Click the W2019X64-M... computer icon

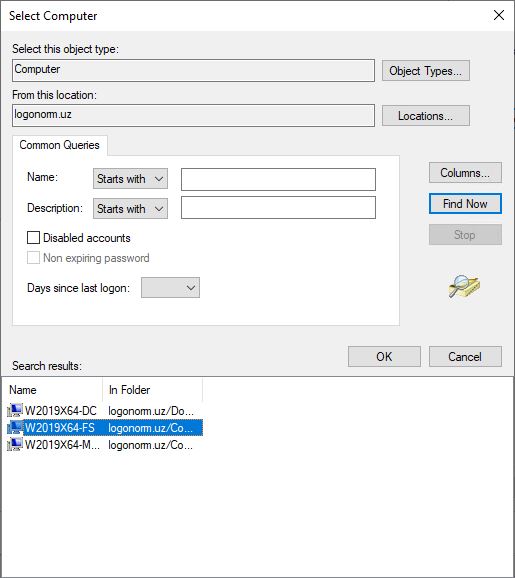click(15, 445)
